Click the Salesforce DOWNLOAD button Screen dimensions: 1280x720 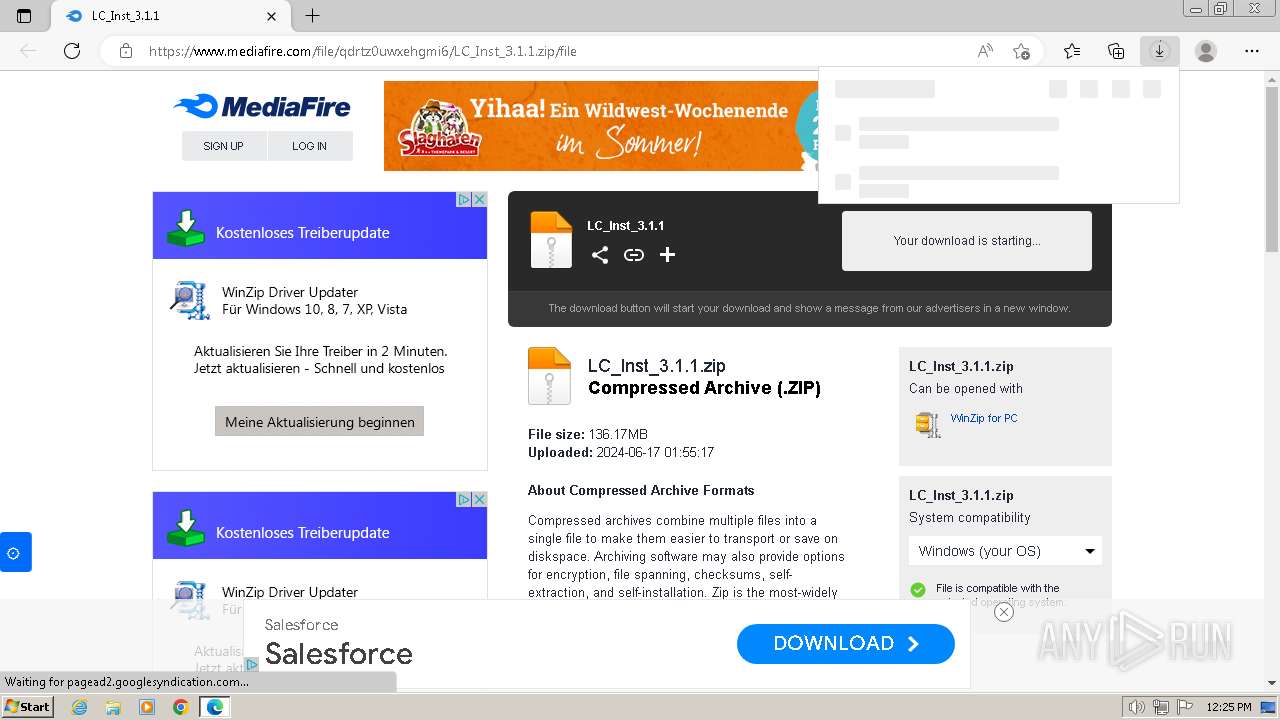point(846,644)
